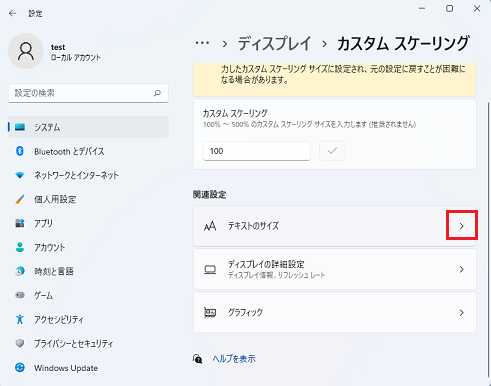Click the Windows Update sync icon
Viewport: 491px width, 386px height.
tap(20, 367)
